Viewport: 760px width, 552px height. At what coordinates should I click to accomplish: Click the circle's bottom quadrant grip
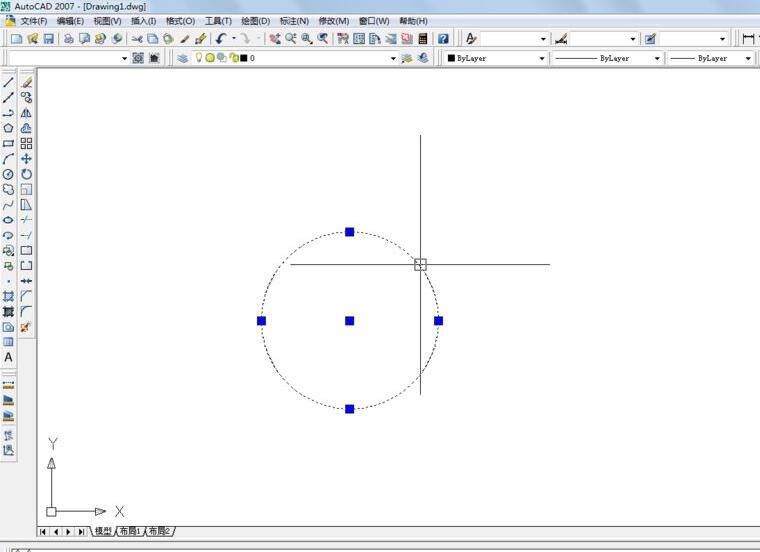pos(349,409)
